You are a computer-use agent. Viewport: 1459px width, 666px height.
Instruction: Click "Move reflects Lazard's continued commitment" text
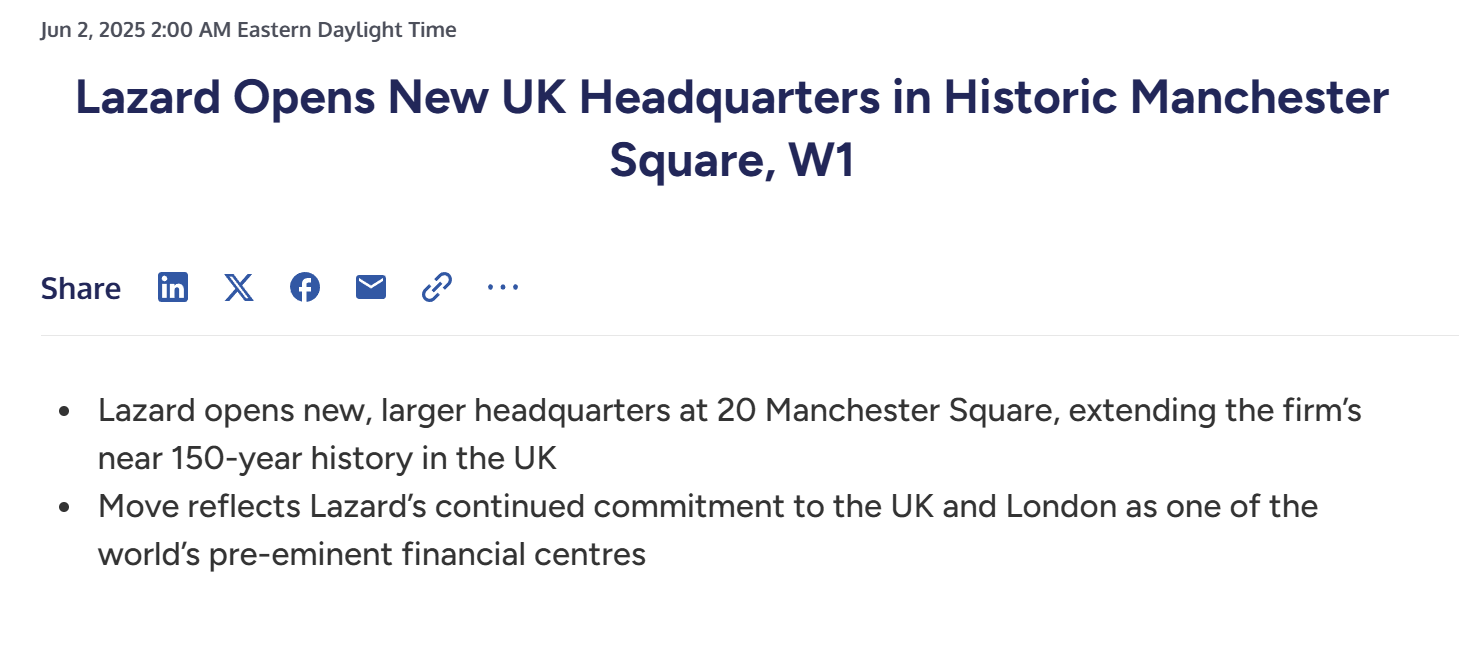(x=420, y=507)
